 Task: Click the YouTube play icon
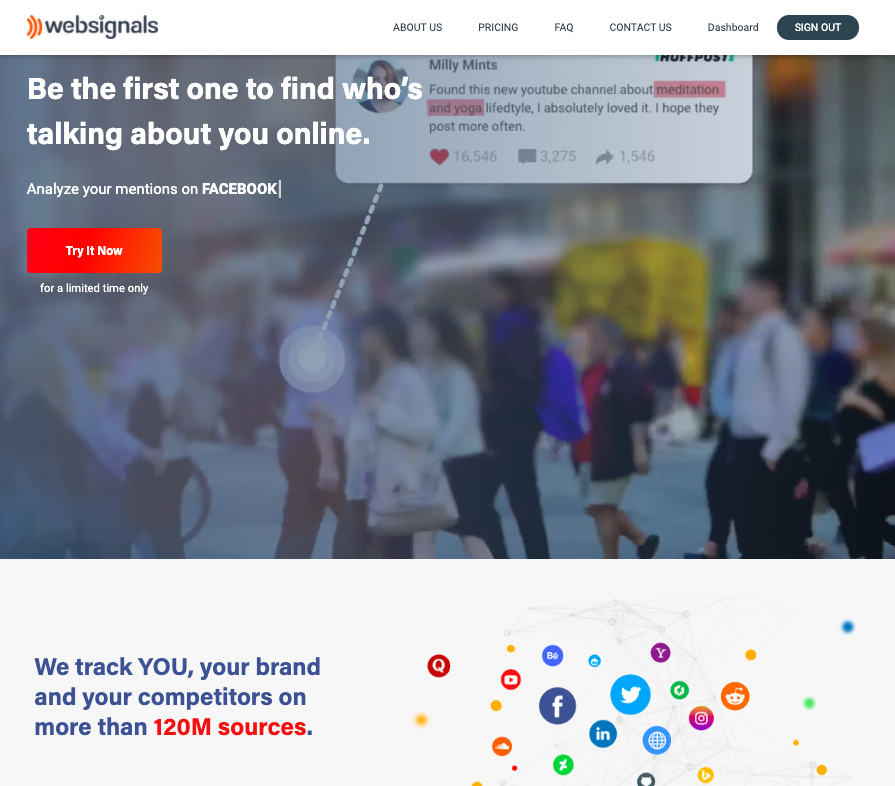click(x=510, y=679)
